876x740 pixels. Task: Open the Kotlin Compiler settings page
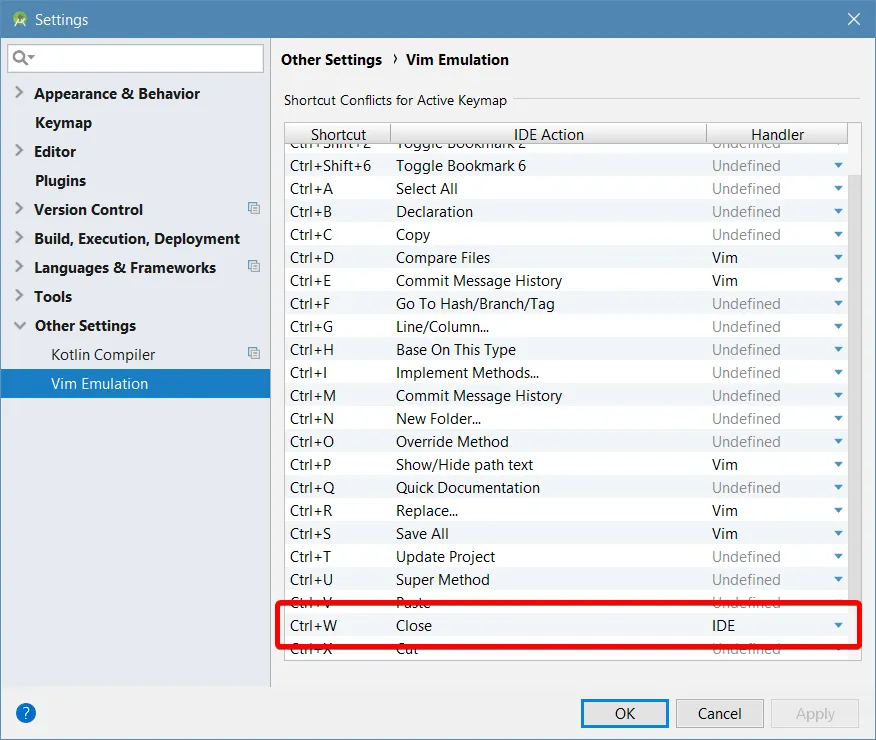point(103,355)
